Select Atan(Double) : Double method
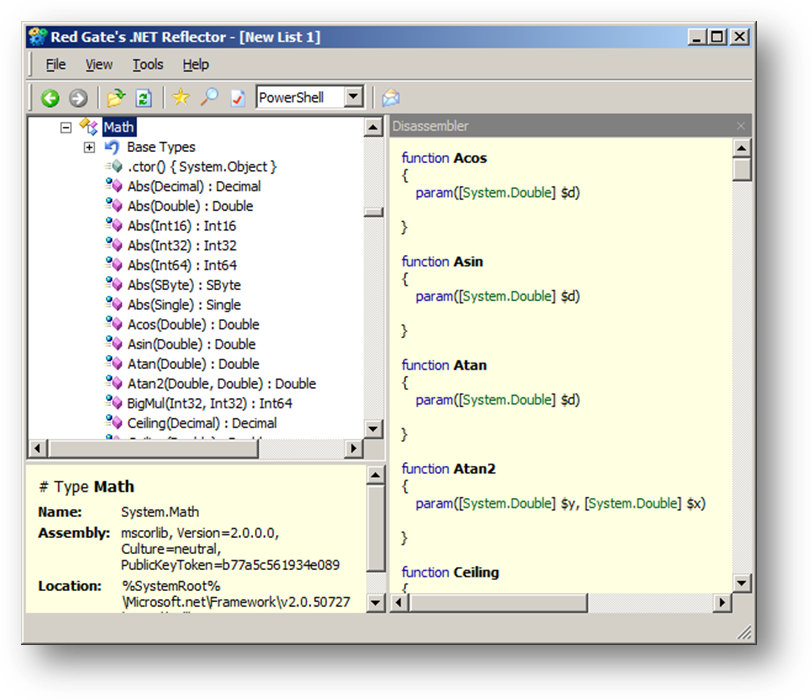The width and height of the screenshot is (812, 700). click(193, 363)
